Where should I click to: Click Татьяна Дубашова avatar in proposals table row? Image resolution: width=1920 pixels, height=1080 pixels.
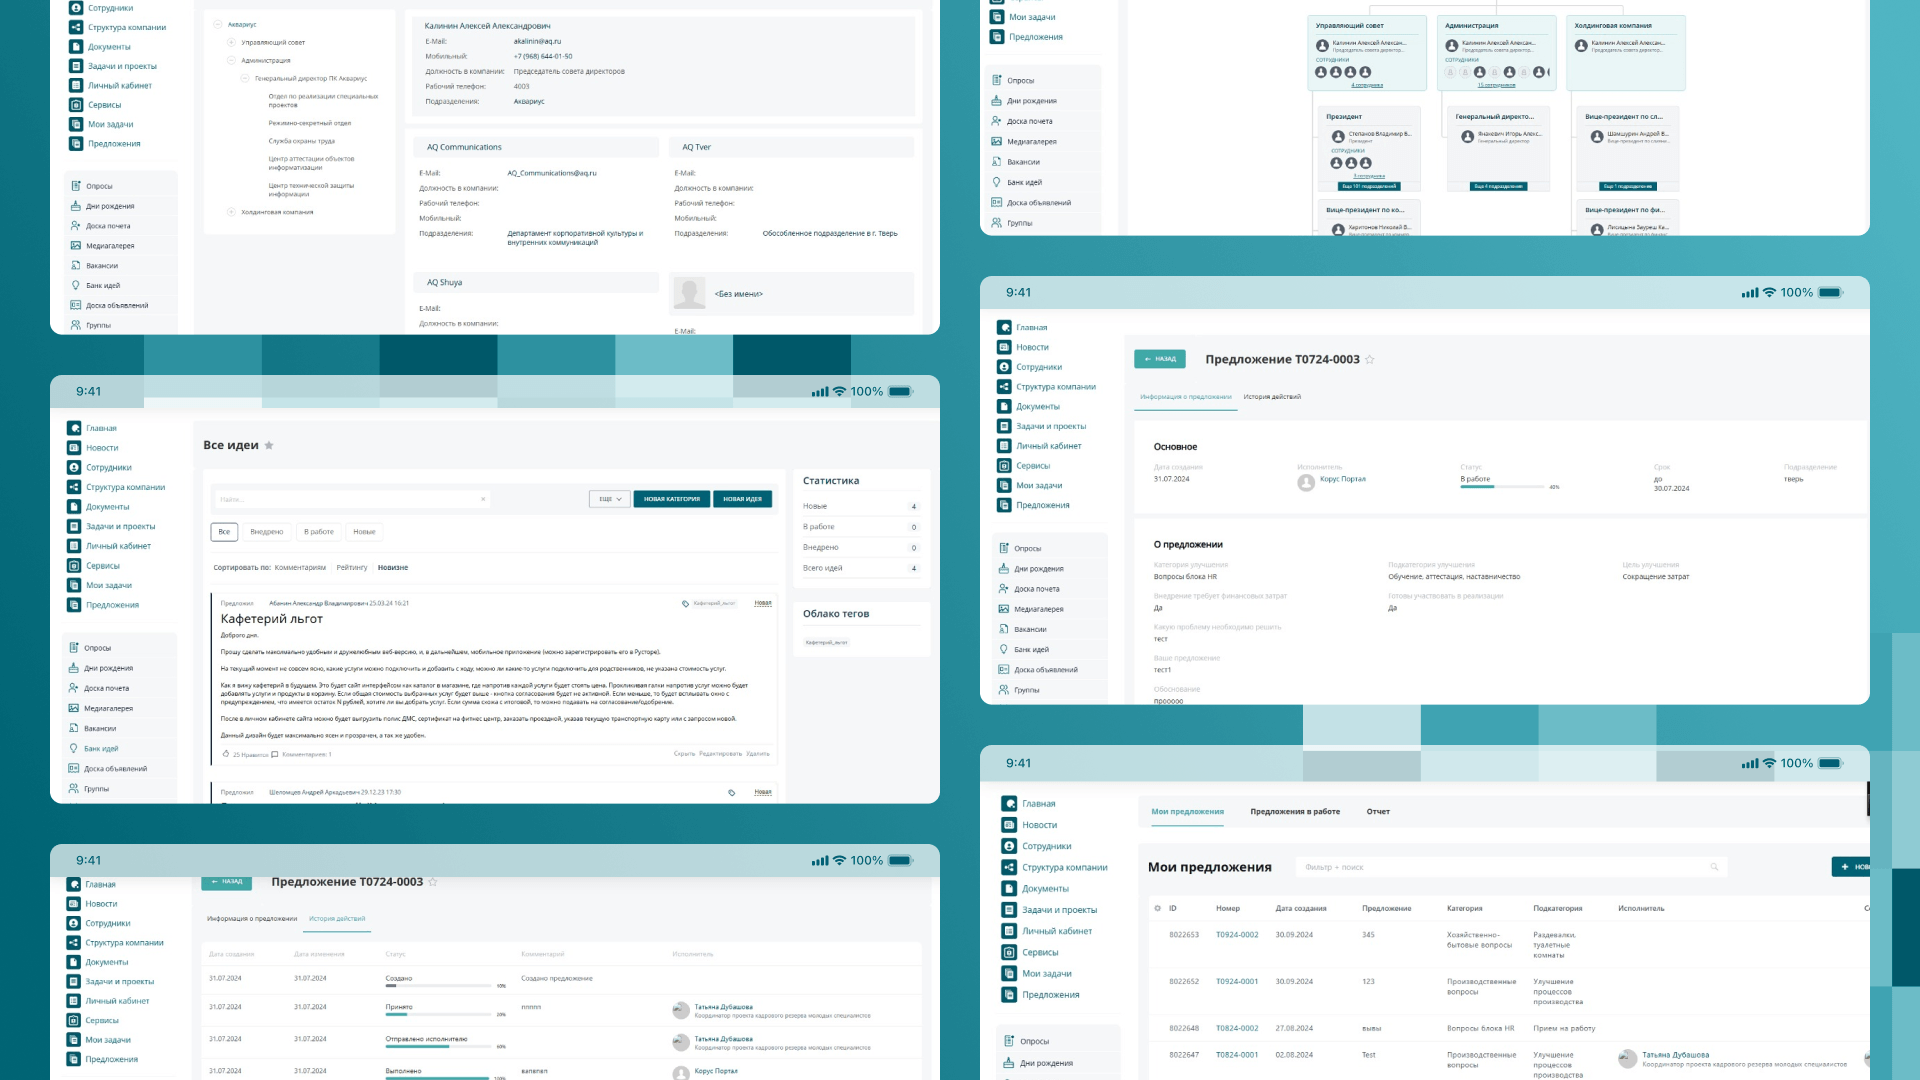tap(1627, 1058)
